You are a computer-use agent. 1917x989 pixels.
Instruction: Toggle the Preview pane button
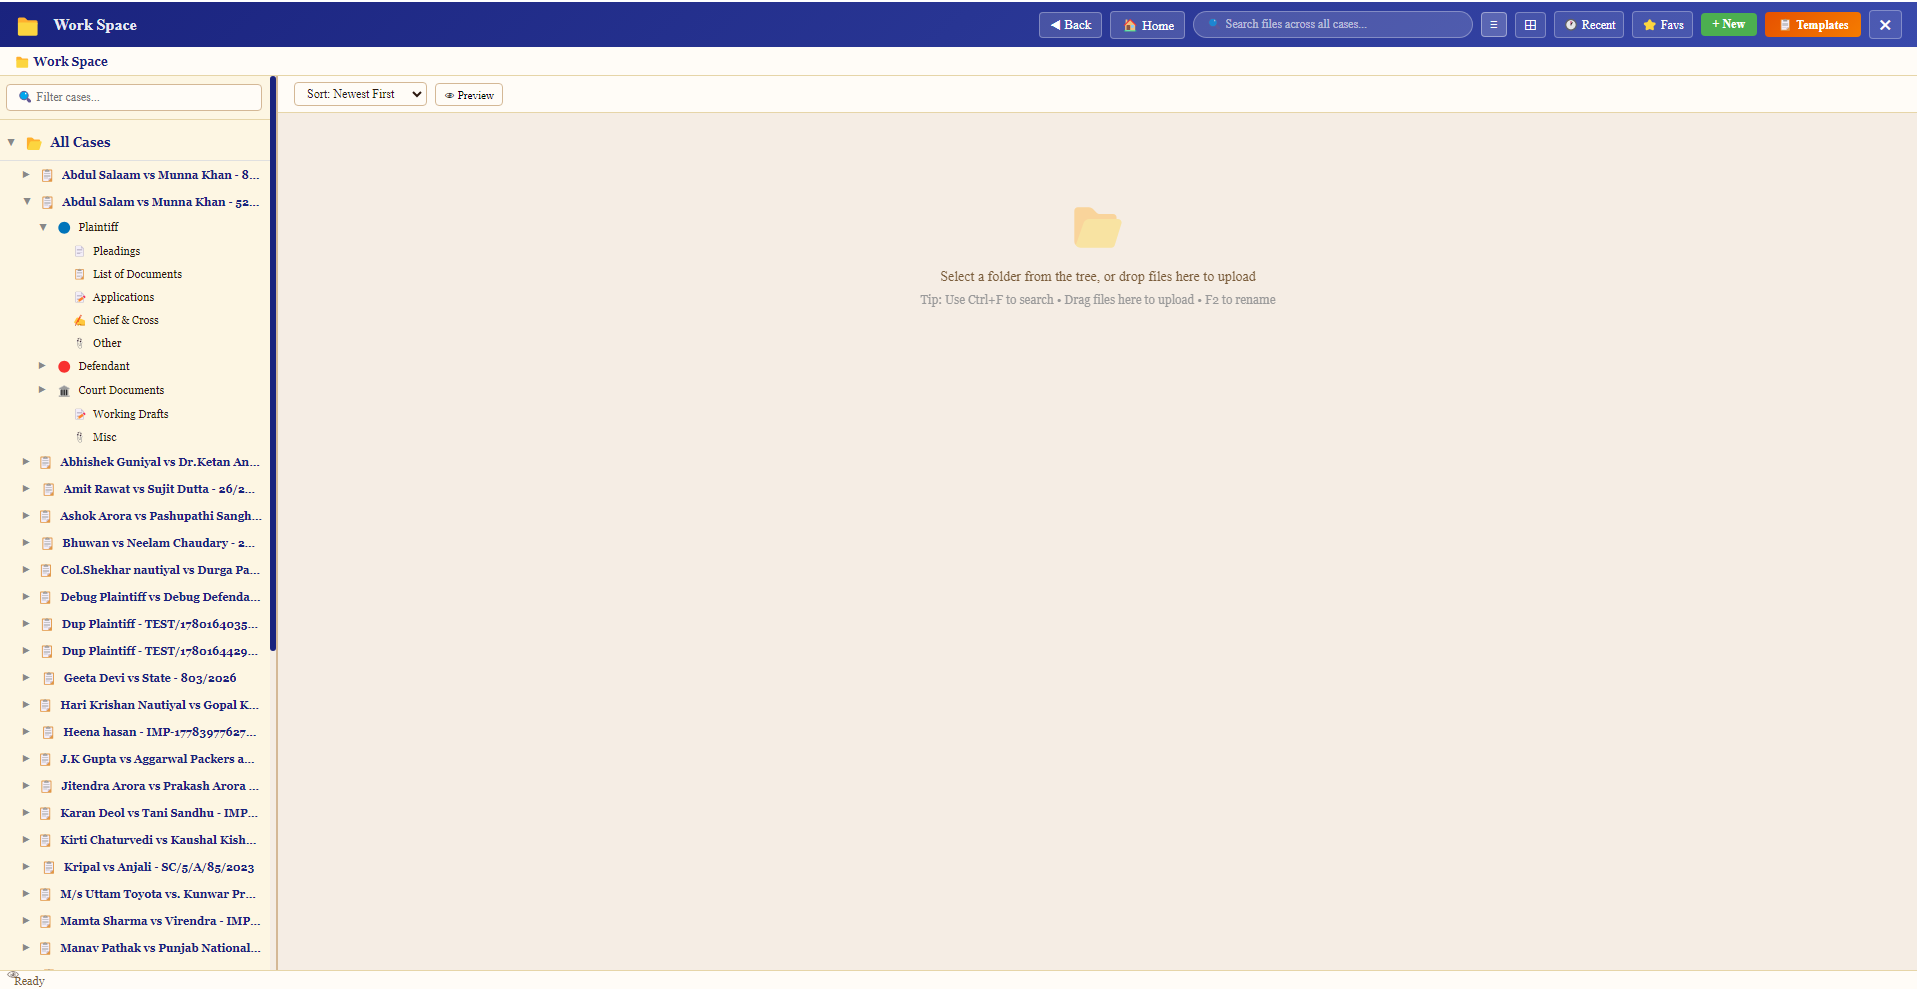point(469,95)
